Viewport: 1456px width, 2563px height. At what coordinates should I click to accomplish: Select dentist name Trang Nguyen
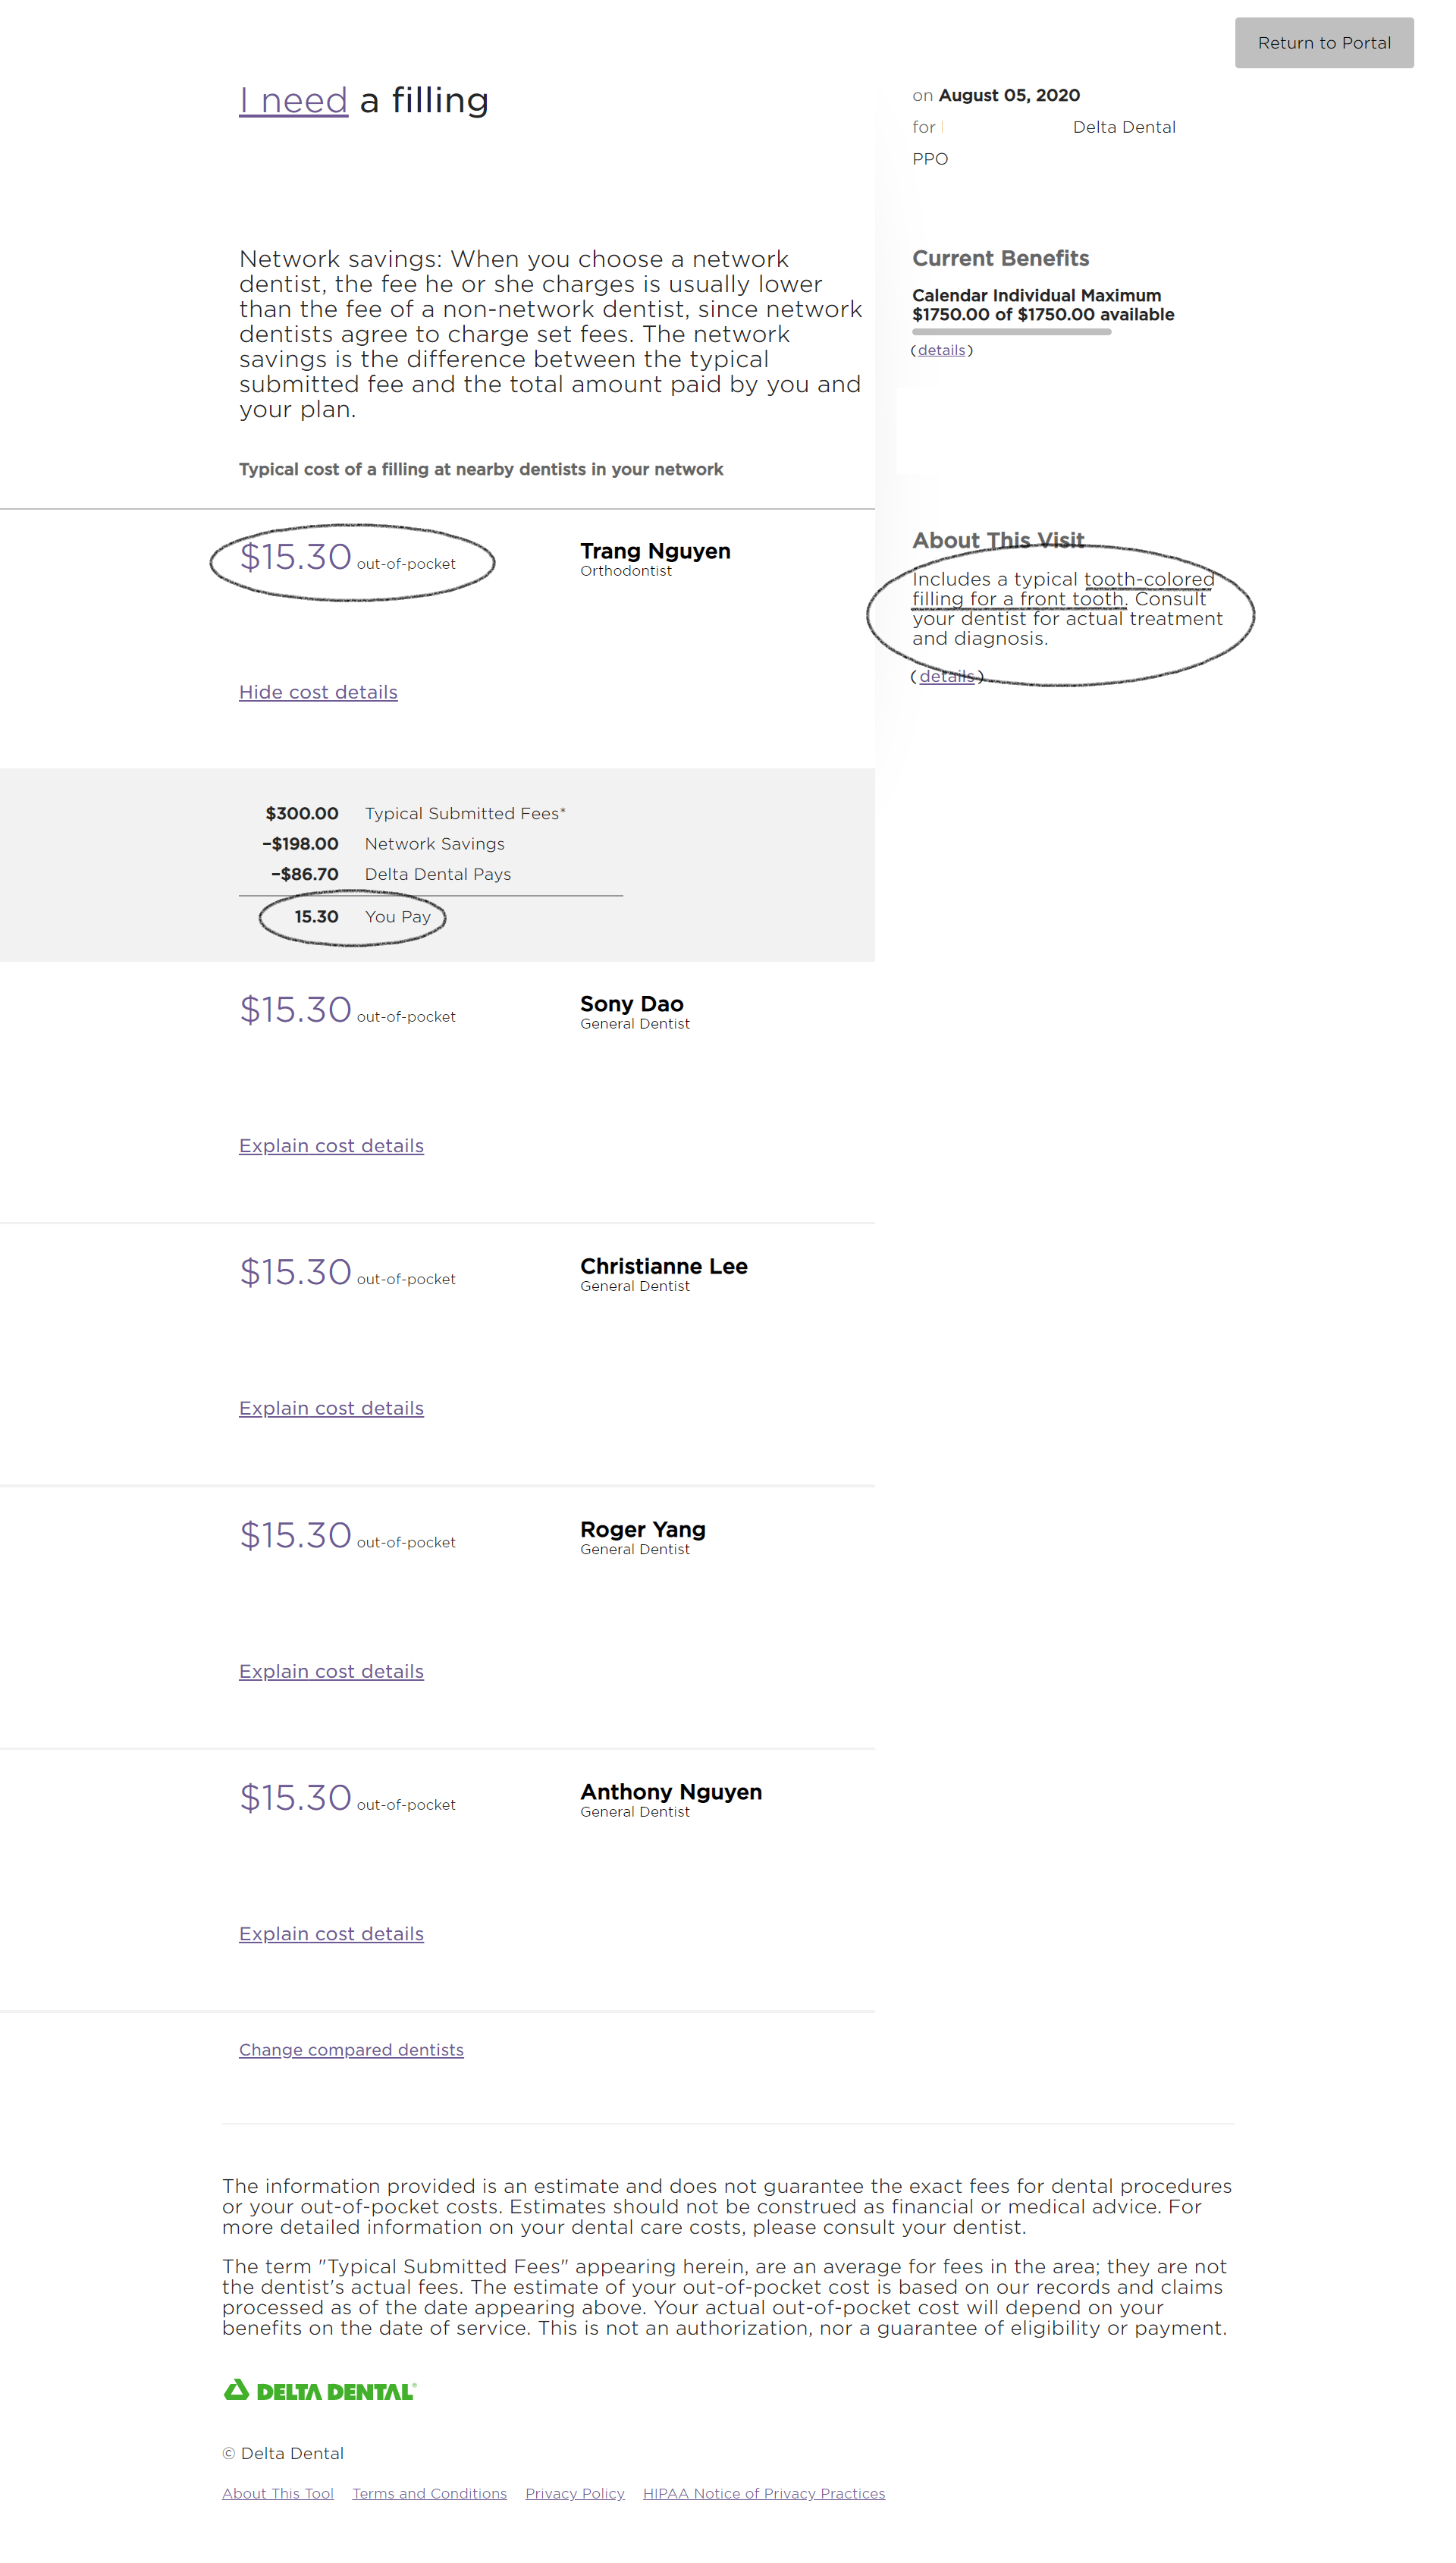click(x=655, y=551)
